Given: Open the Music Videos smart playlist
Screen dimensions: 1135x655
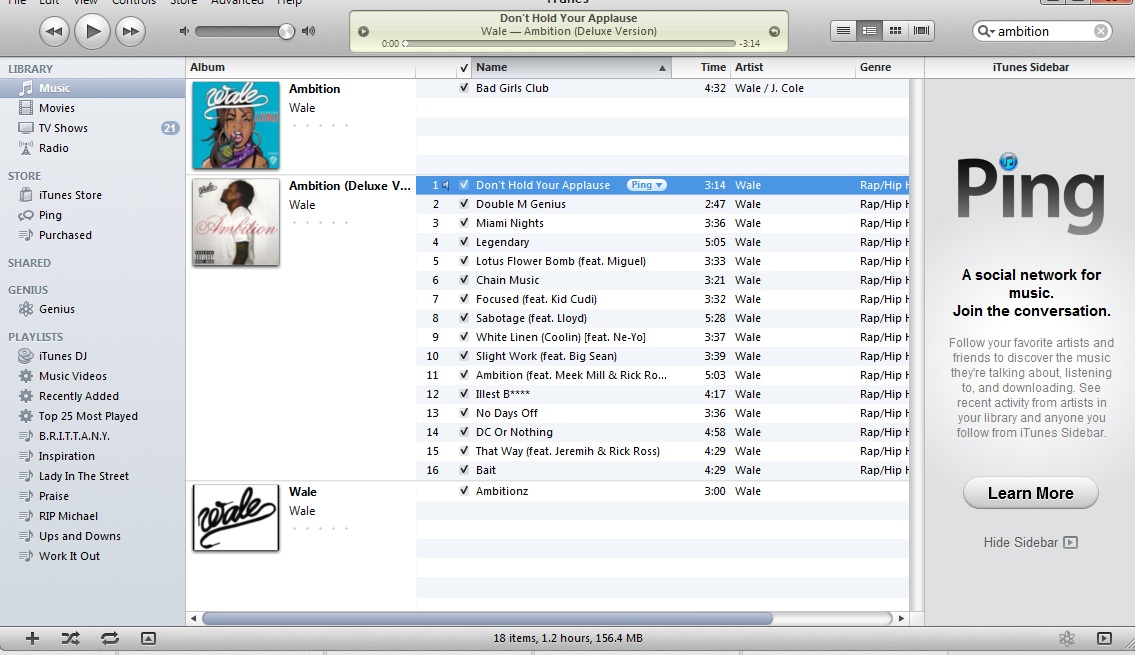Looking at the screenshot, I should point(72,376).
